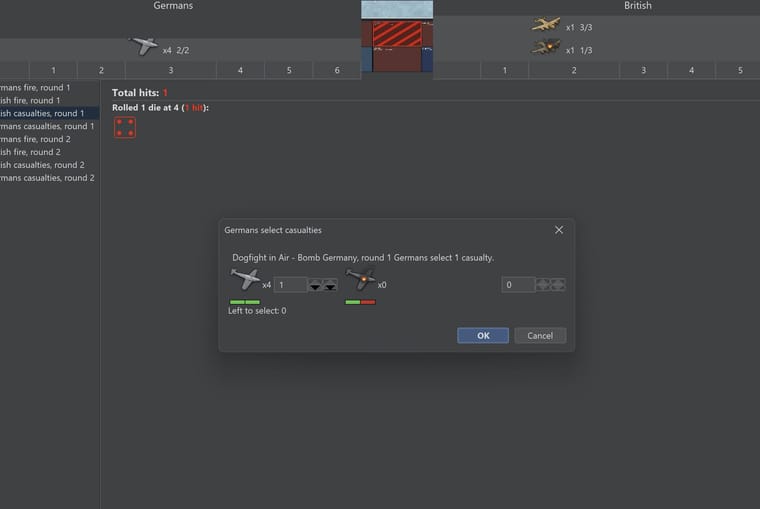
Task: Click the fighter casualty count field showing 1
Action: tap(290, 285)
